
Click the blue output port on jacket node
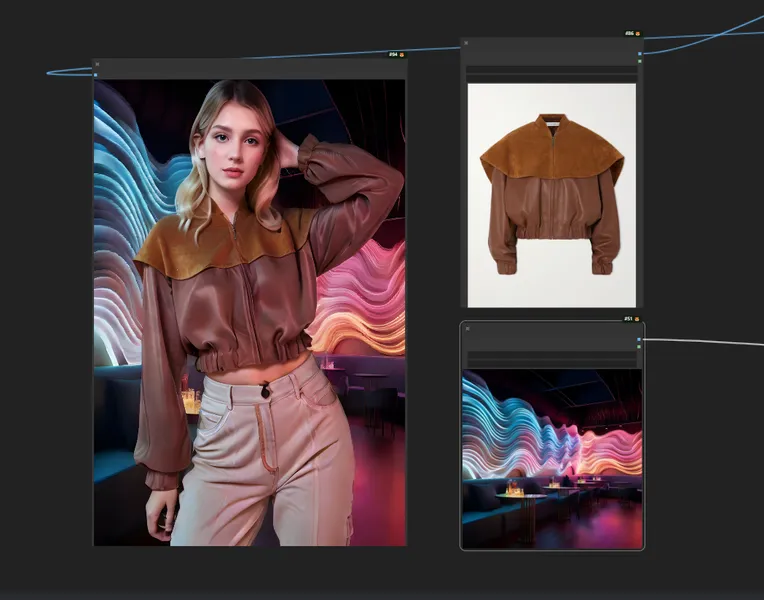[x=639, y=53]
